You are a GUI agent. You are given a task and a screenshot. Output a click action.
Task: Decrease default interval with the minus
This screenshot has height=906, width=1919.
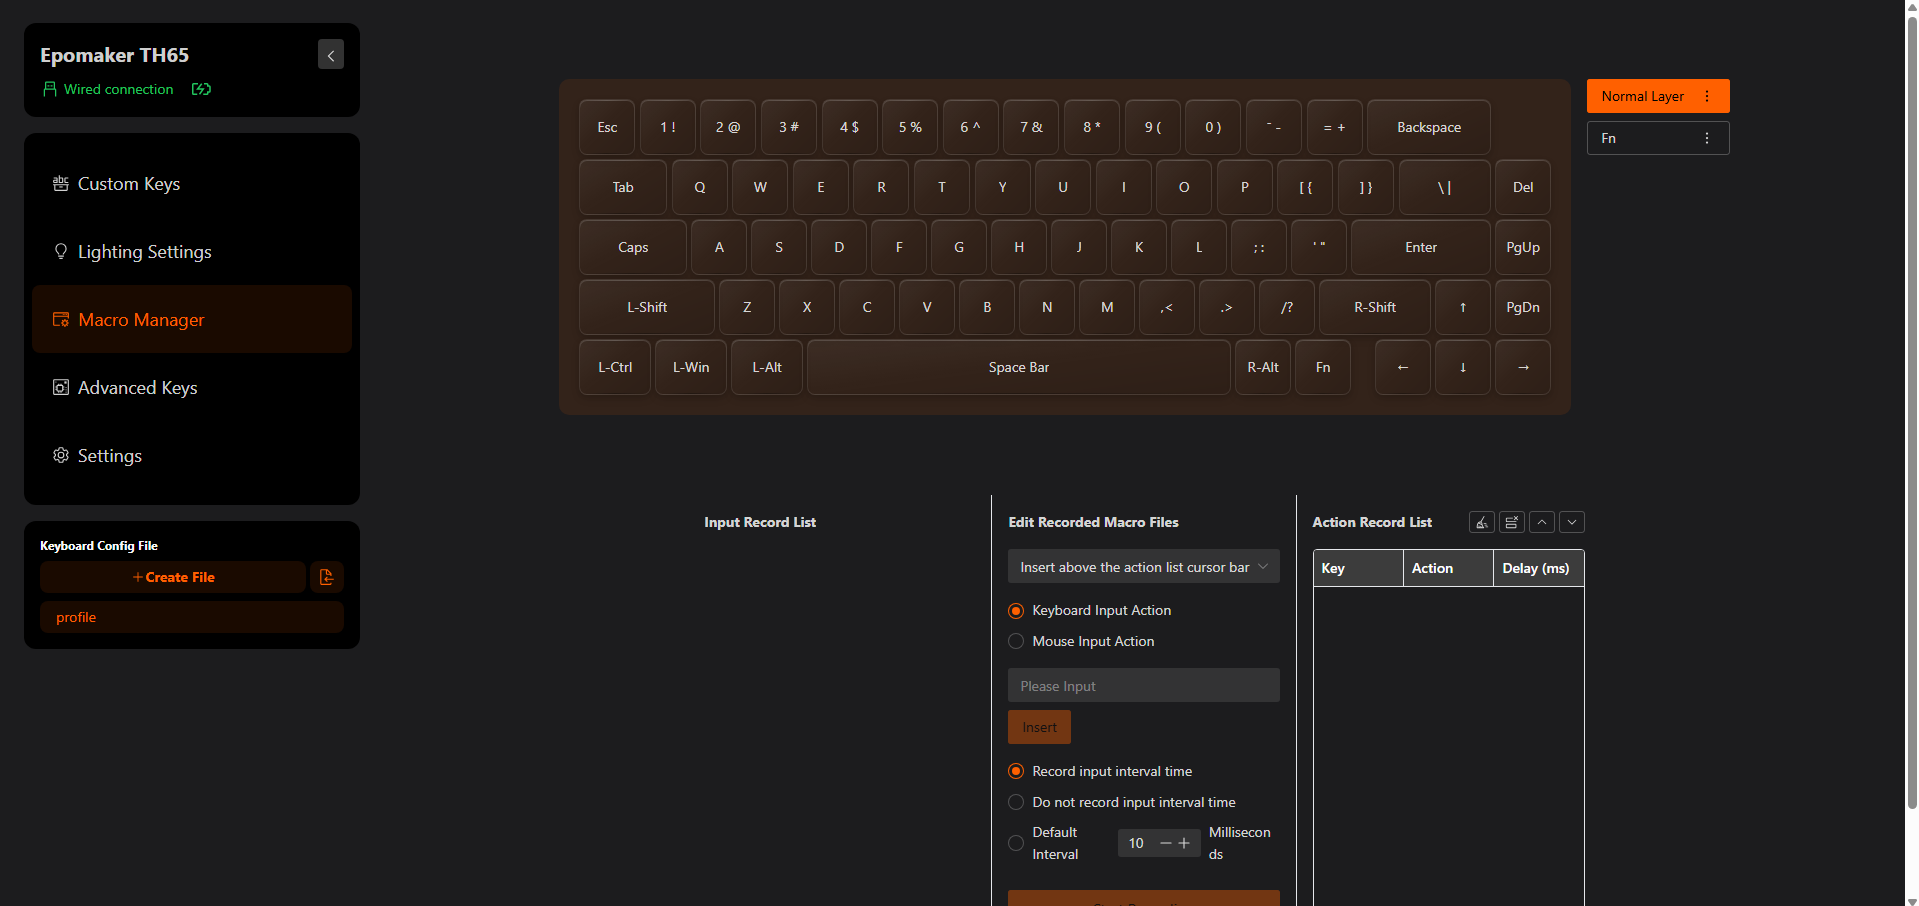pyautogui.click(x=1166, y=843)
